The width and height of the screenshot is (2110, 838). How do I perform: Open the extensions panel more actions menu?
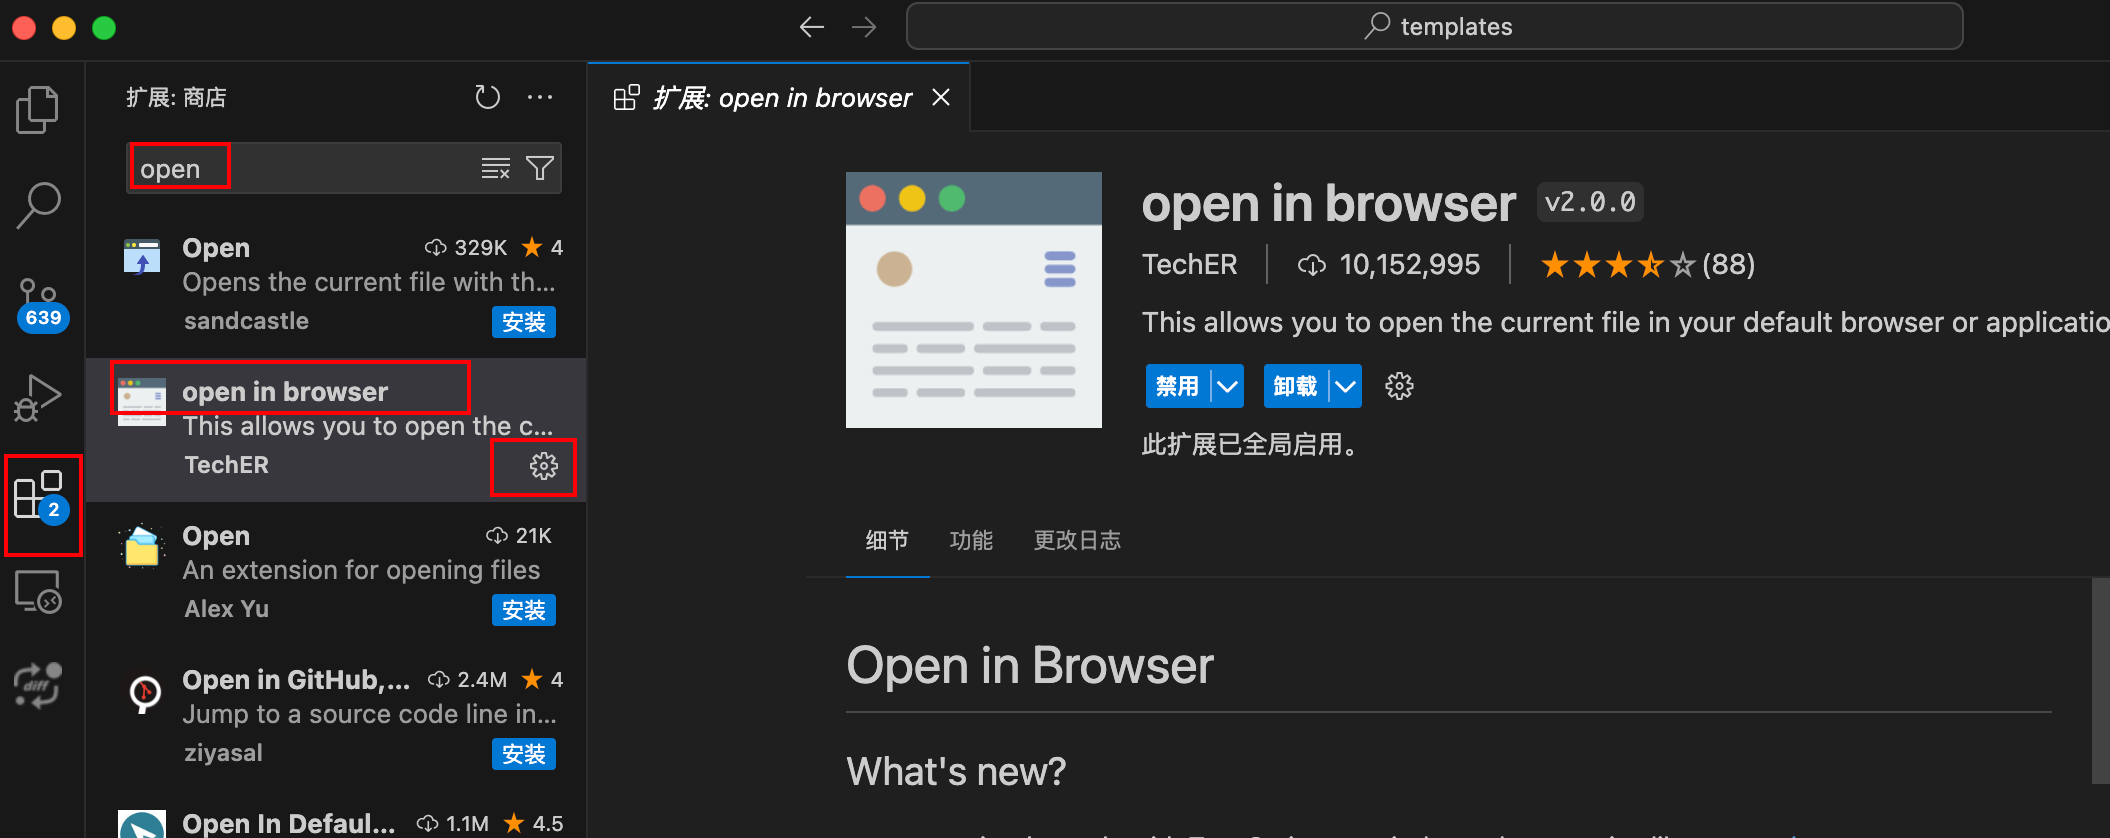coord(540,97)
